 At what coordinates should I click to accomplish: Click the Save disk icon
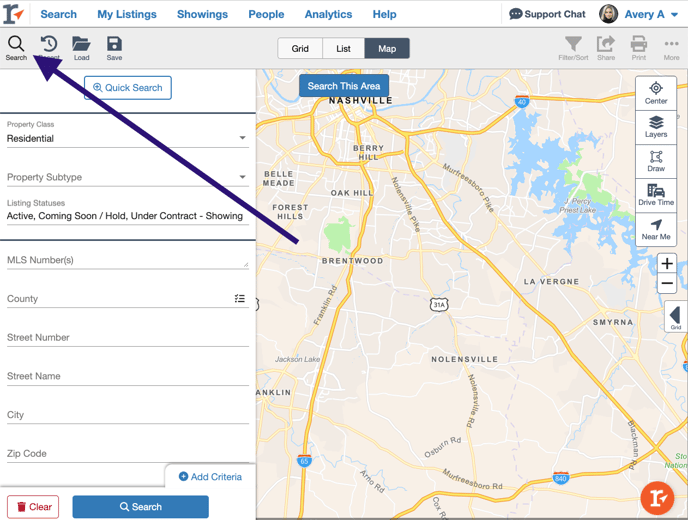click(114, 47)
